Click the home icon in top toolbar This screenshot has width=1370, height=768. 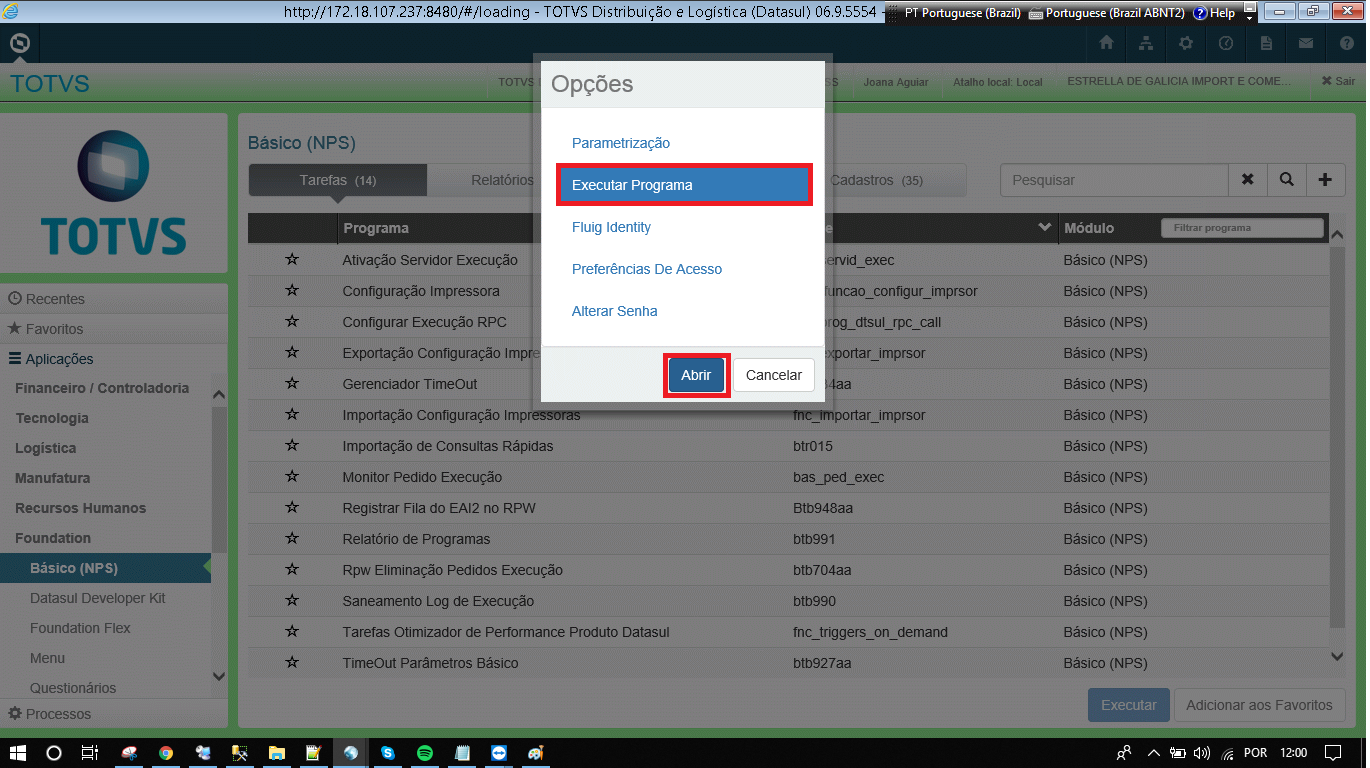[x=1106, y=44]
